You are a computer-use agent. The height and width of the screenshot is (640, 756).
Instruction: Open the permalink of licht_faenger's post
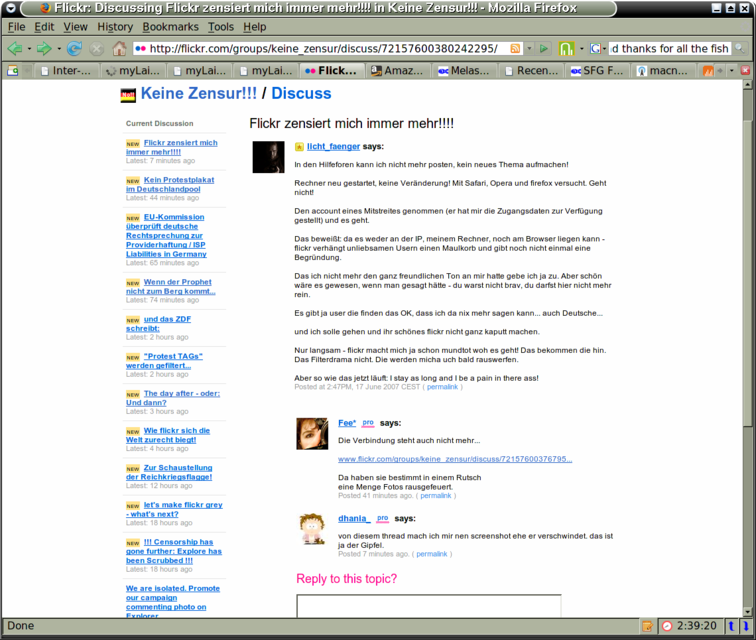point(442,387)
